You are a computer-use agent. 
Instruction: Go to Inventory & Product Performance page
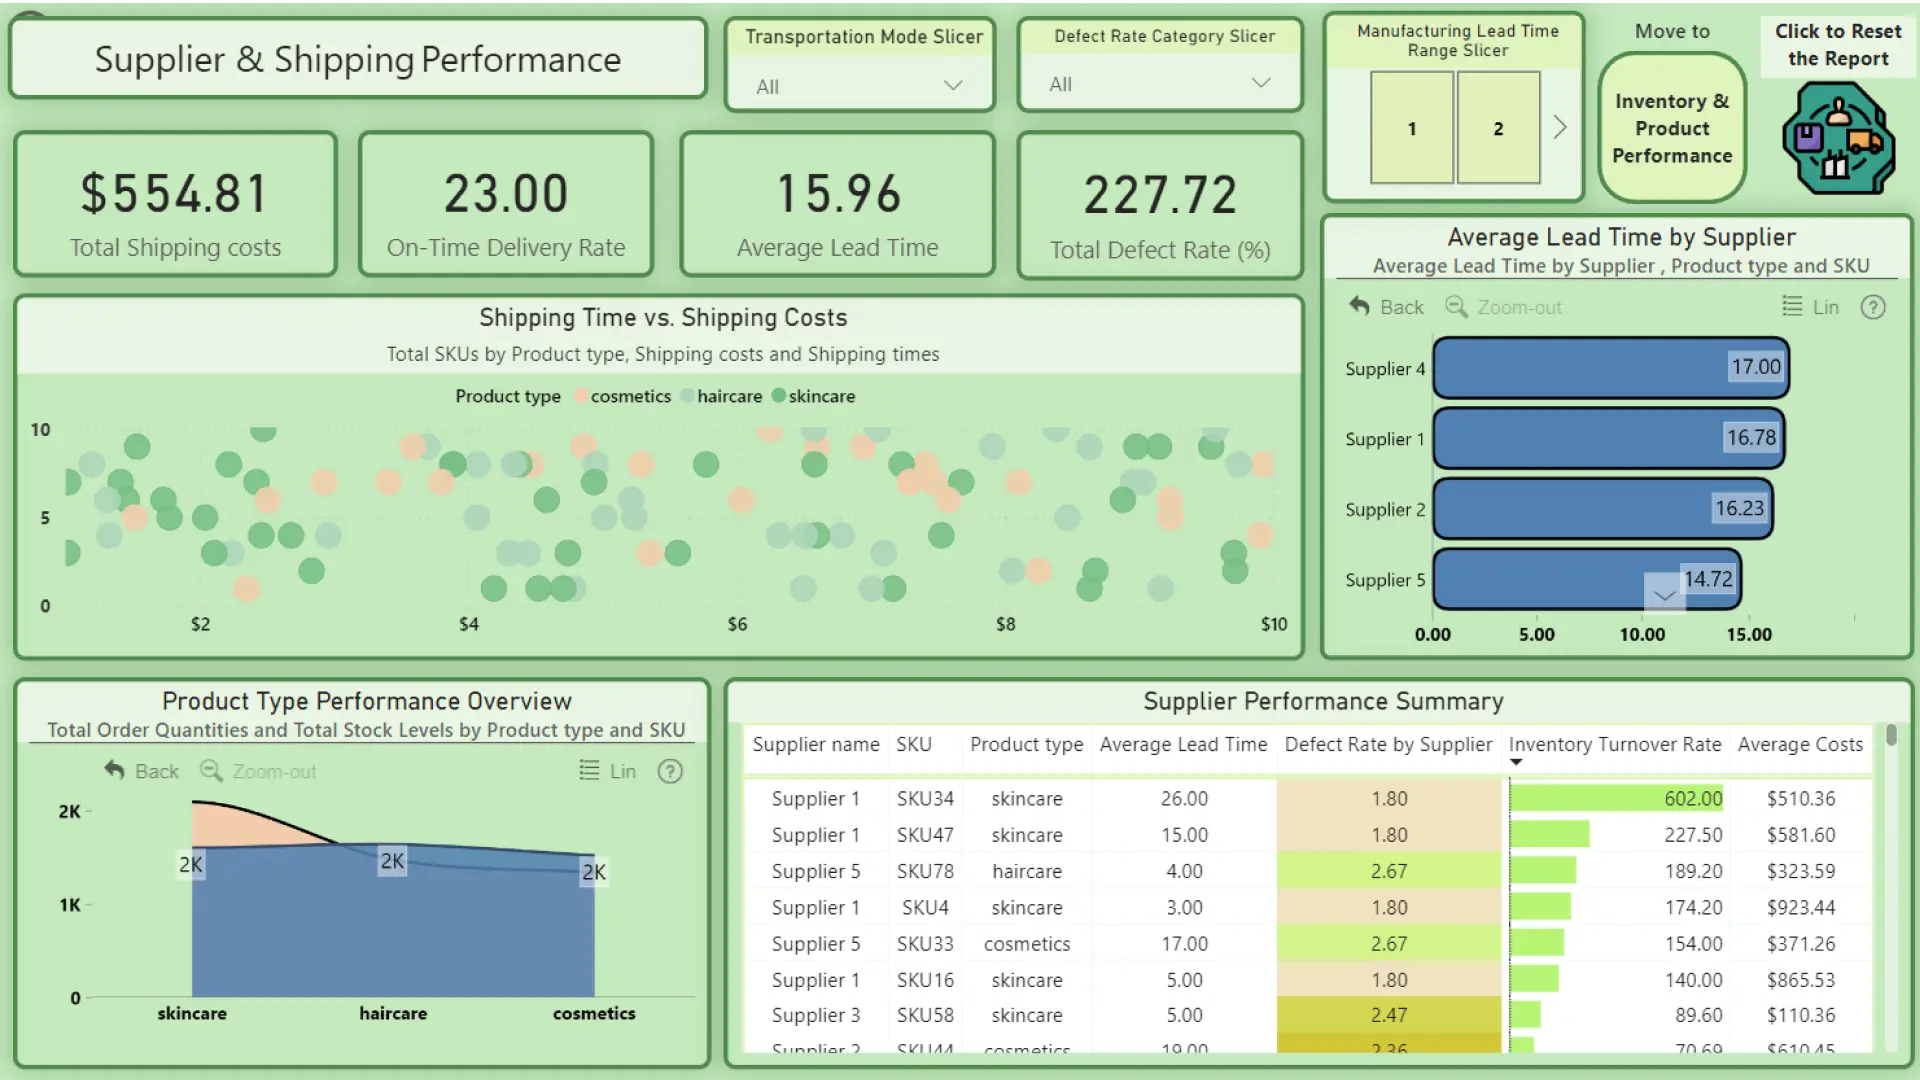click(x=1672, y=128)
